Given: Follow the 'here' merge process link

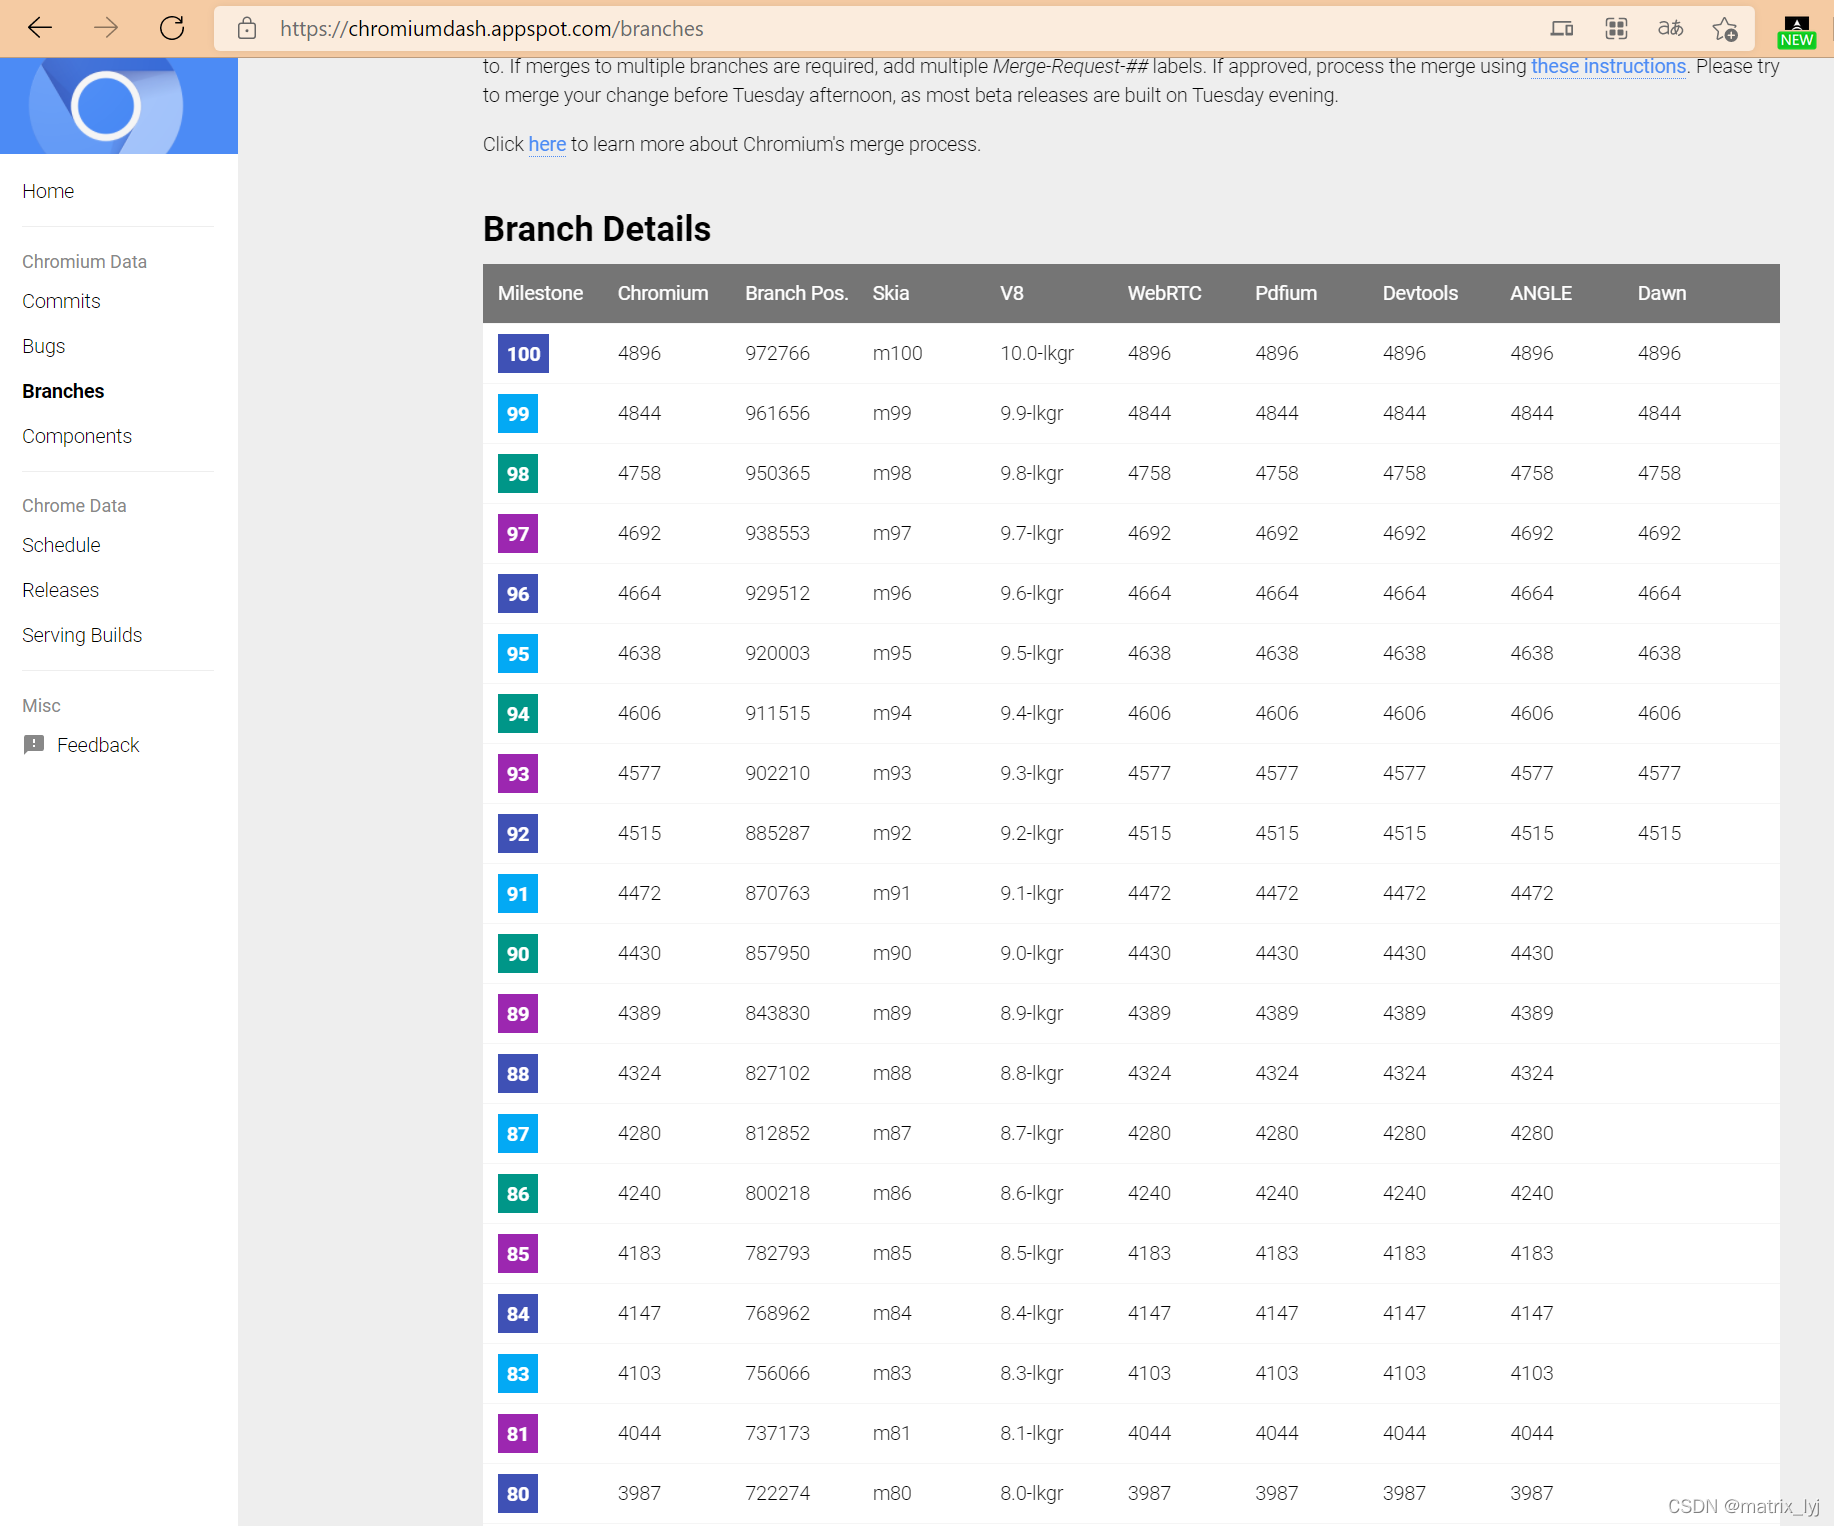Looking at the screenshot, I should [x=547, y=144].
